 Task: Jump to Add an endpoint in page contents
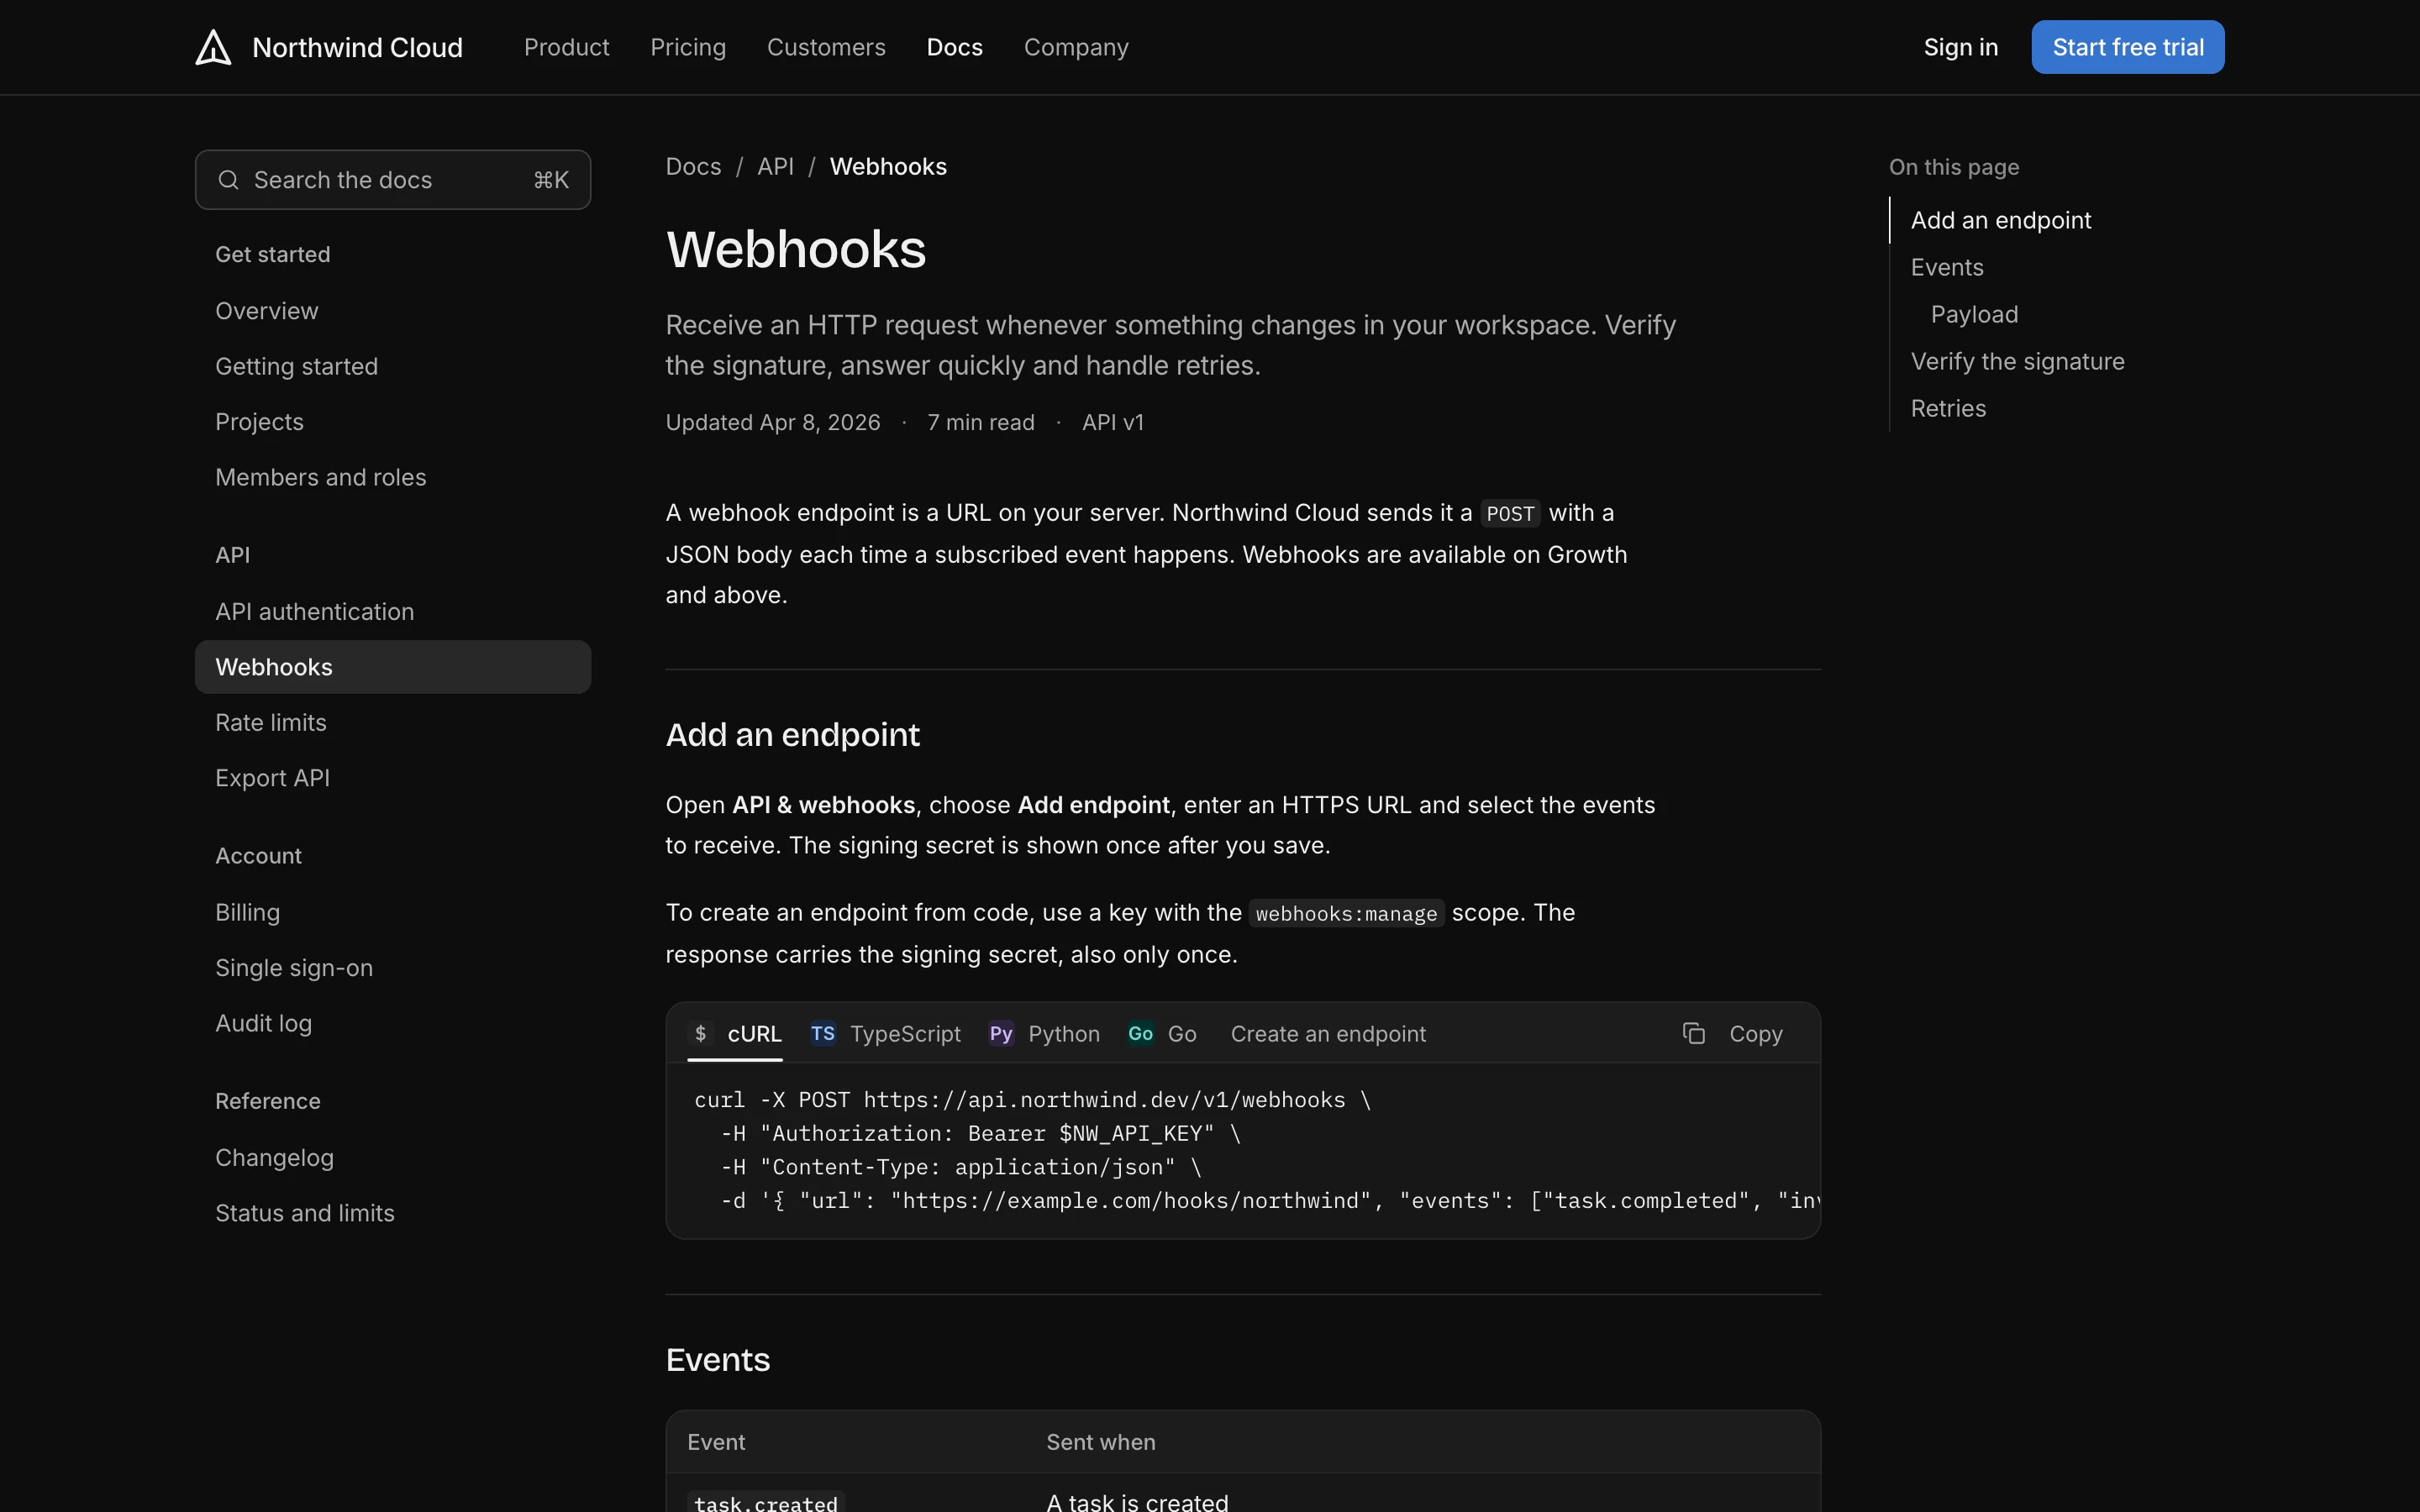click(2000, 220)
